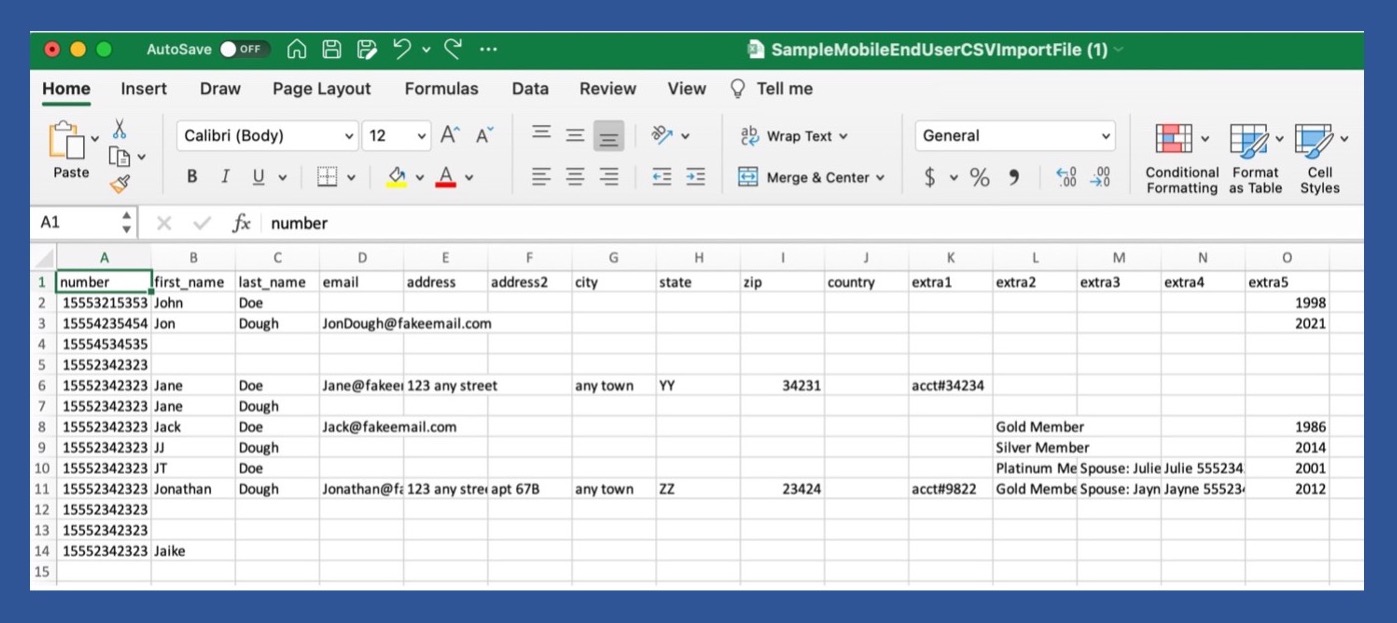Apply comma style
Viewport: 1397px width, 623px height.
tap(1014, 177)
